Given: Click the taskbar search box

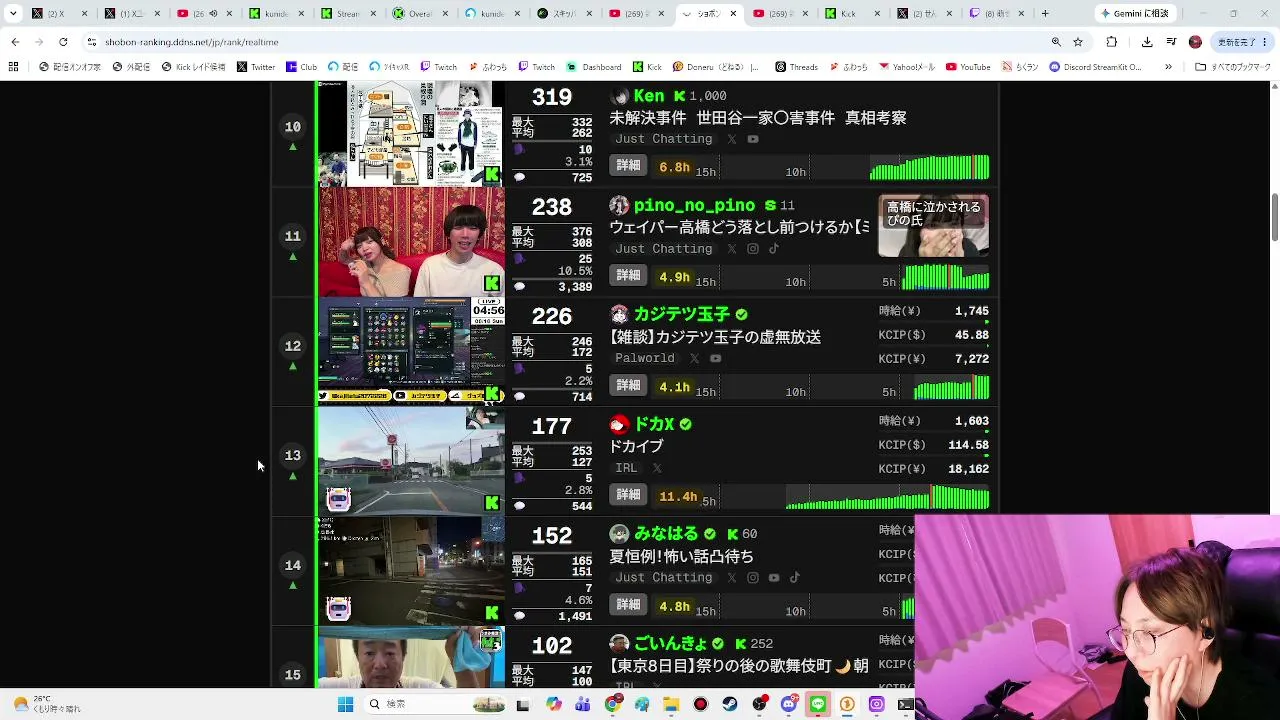Looking at the screenshot, I should 436,704.
